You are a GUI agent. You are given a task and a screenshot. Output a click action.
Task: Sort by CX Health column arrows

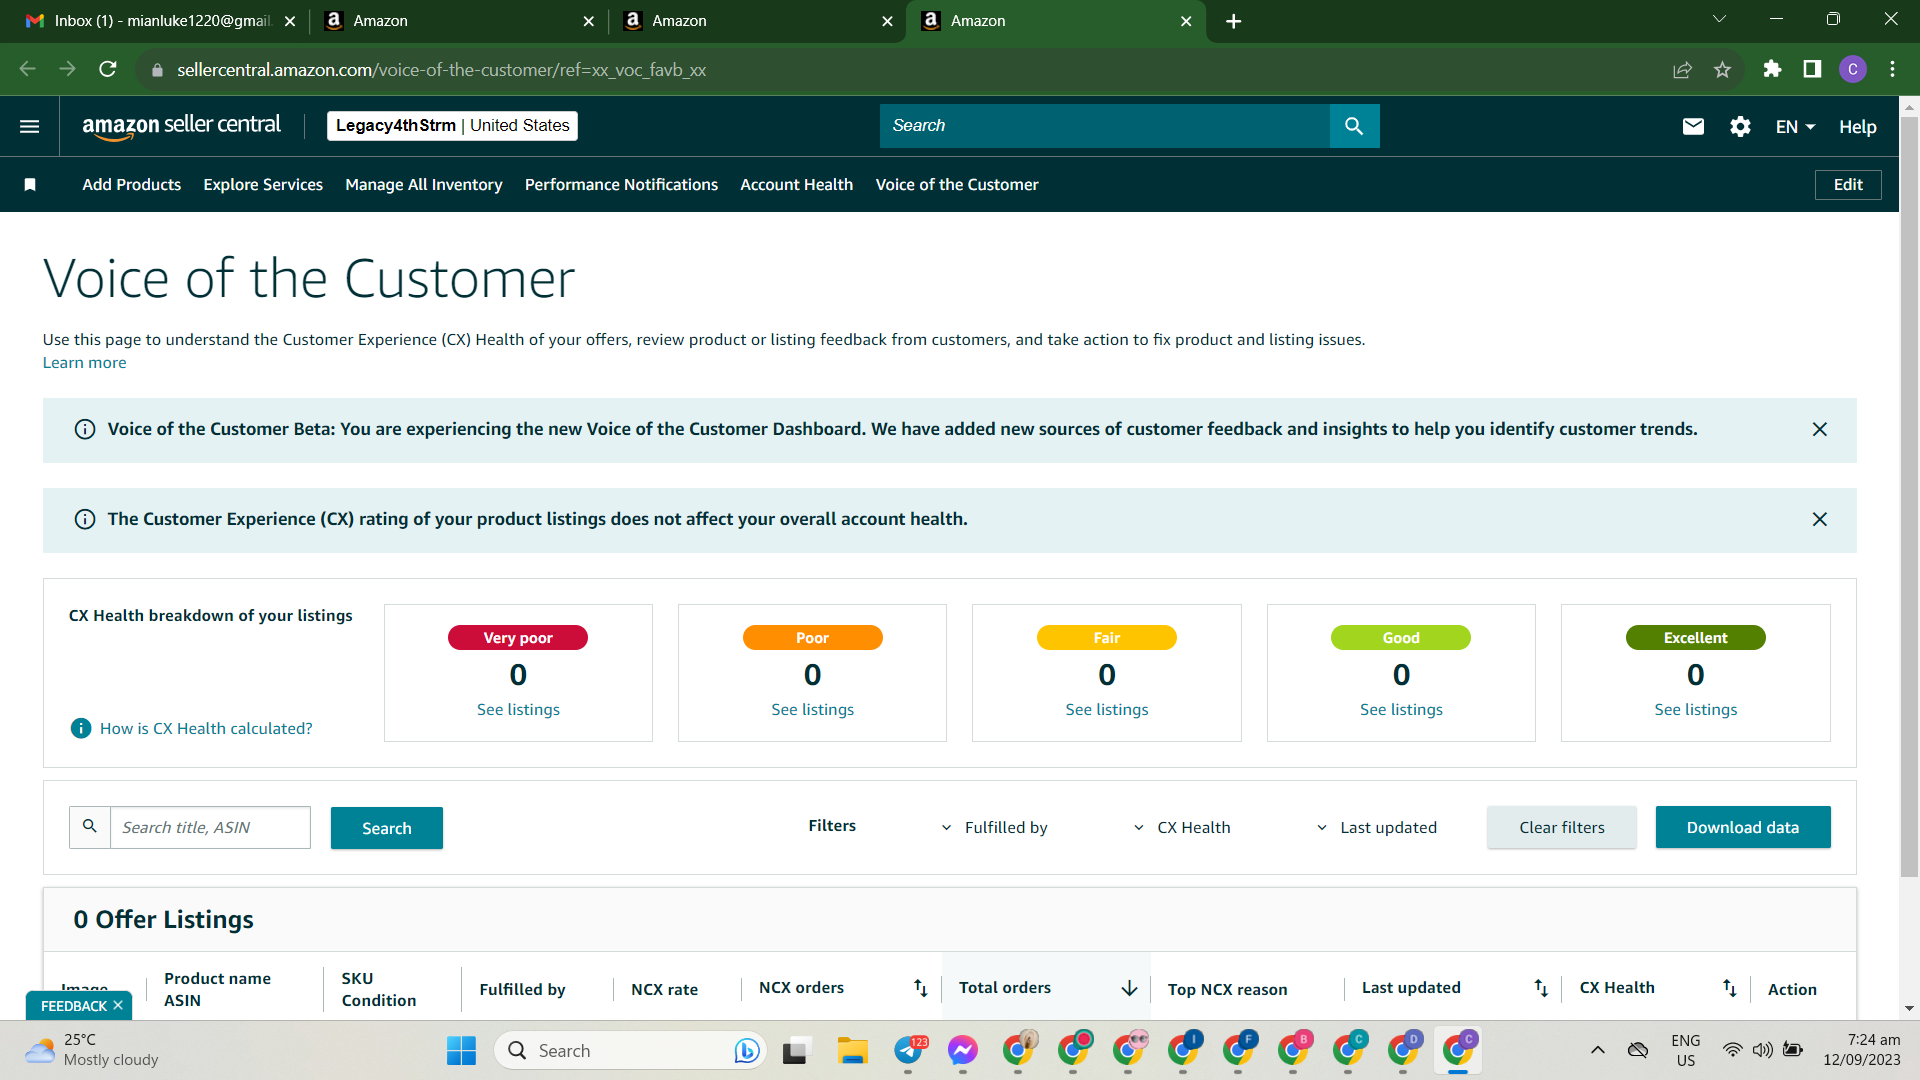(x=1730, y=988)
